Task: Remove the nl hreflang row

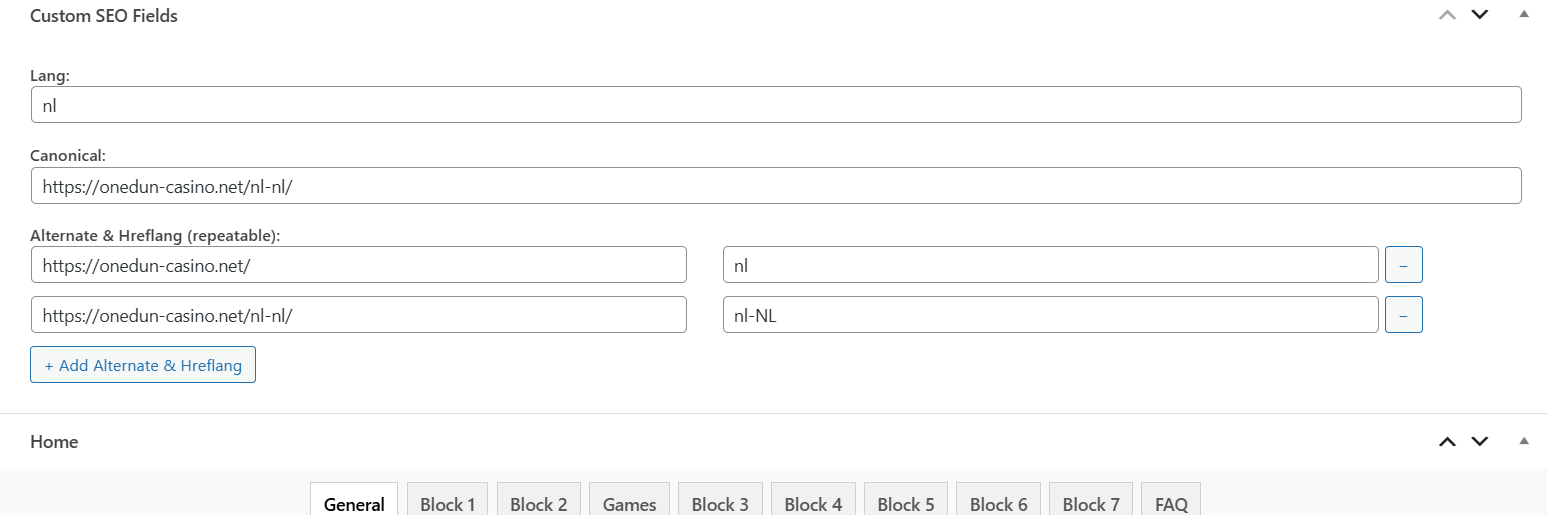Action: tap(1403, 265)
